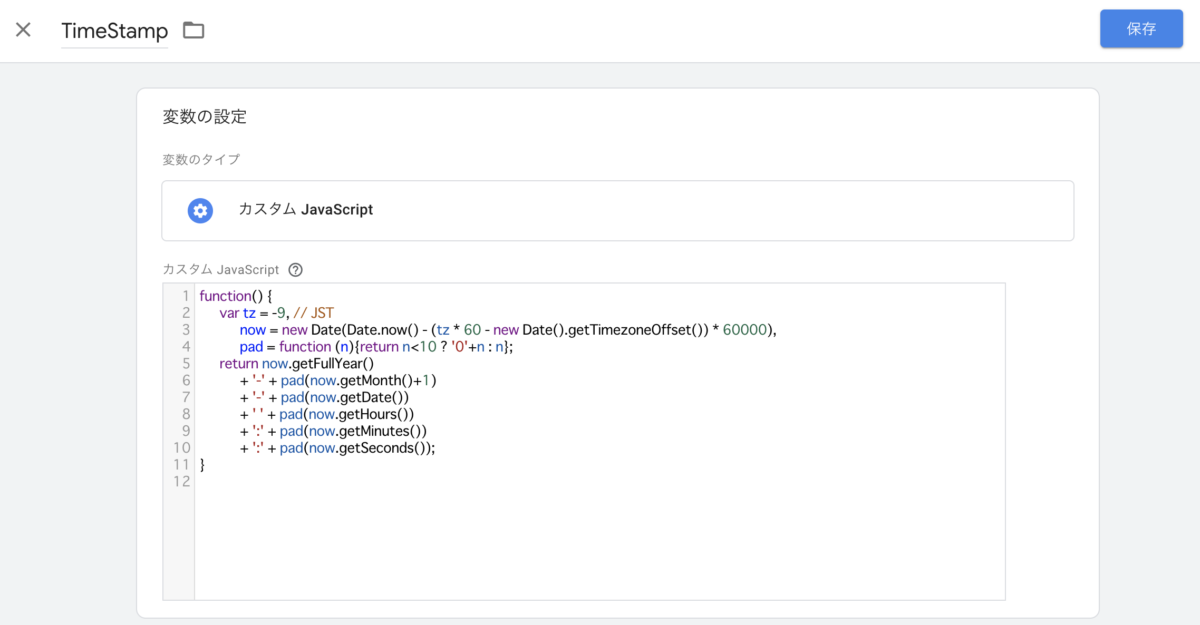Click the 変数の設定 section heading
The height and width of the screenshot is (625, 1200).
coord(205,117)
